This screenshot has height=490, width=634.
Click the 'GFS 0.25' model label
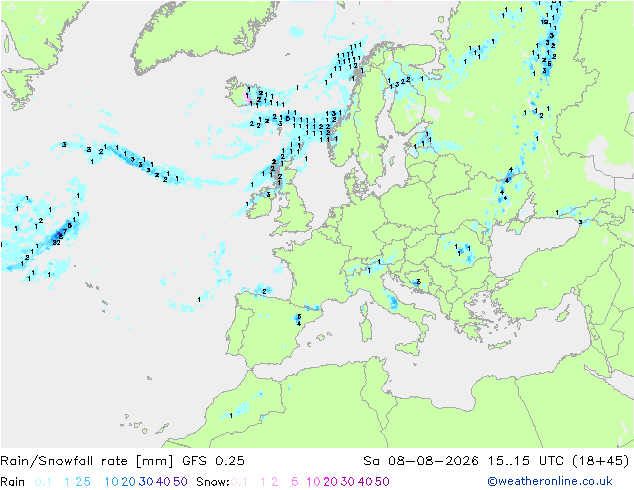213,461
